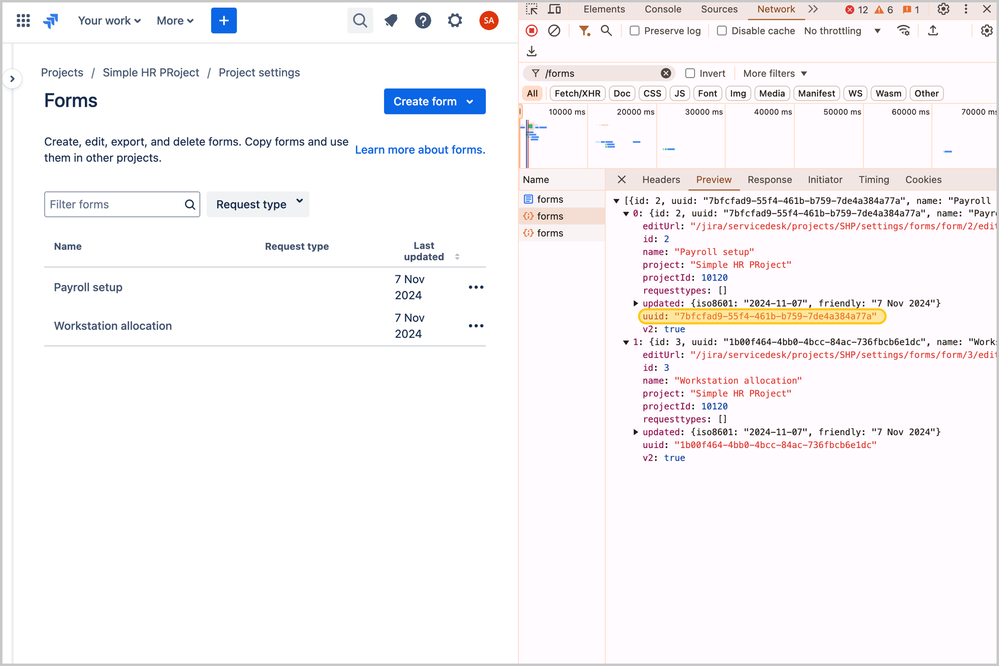Check the Invert filter checkbox

pos(690,74)
